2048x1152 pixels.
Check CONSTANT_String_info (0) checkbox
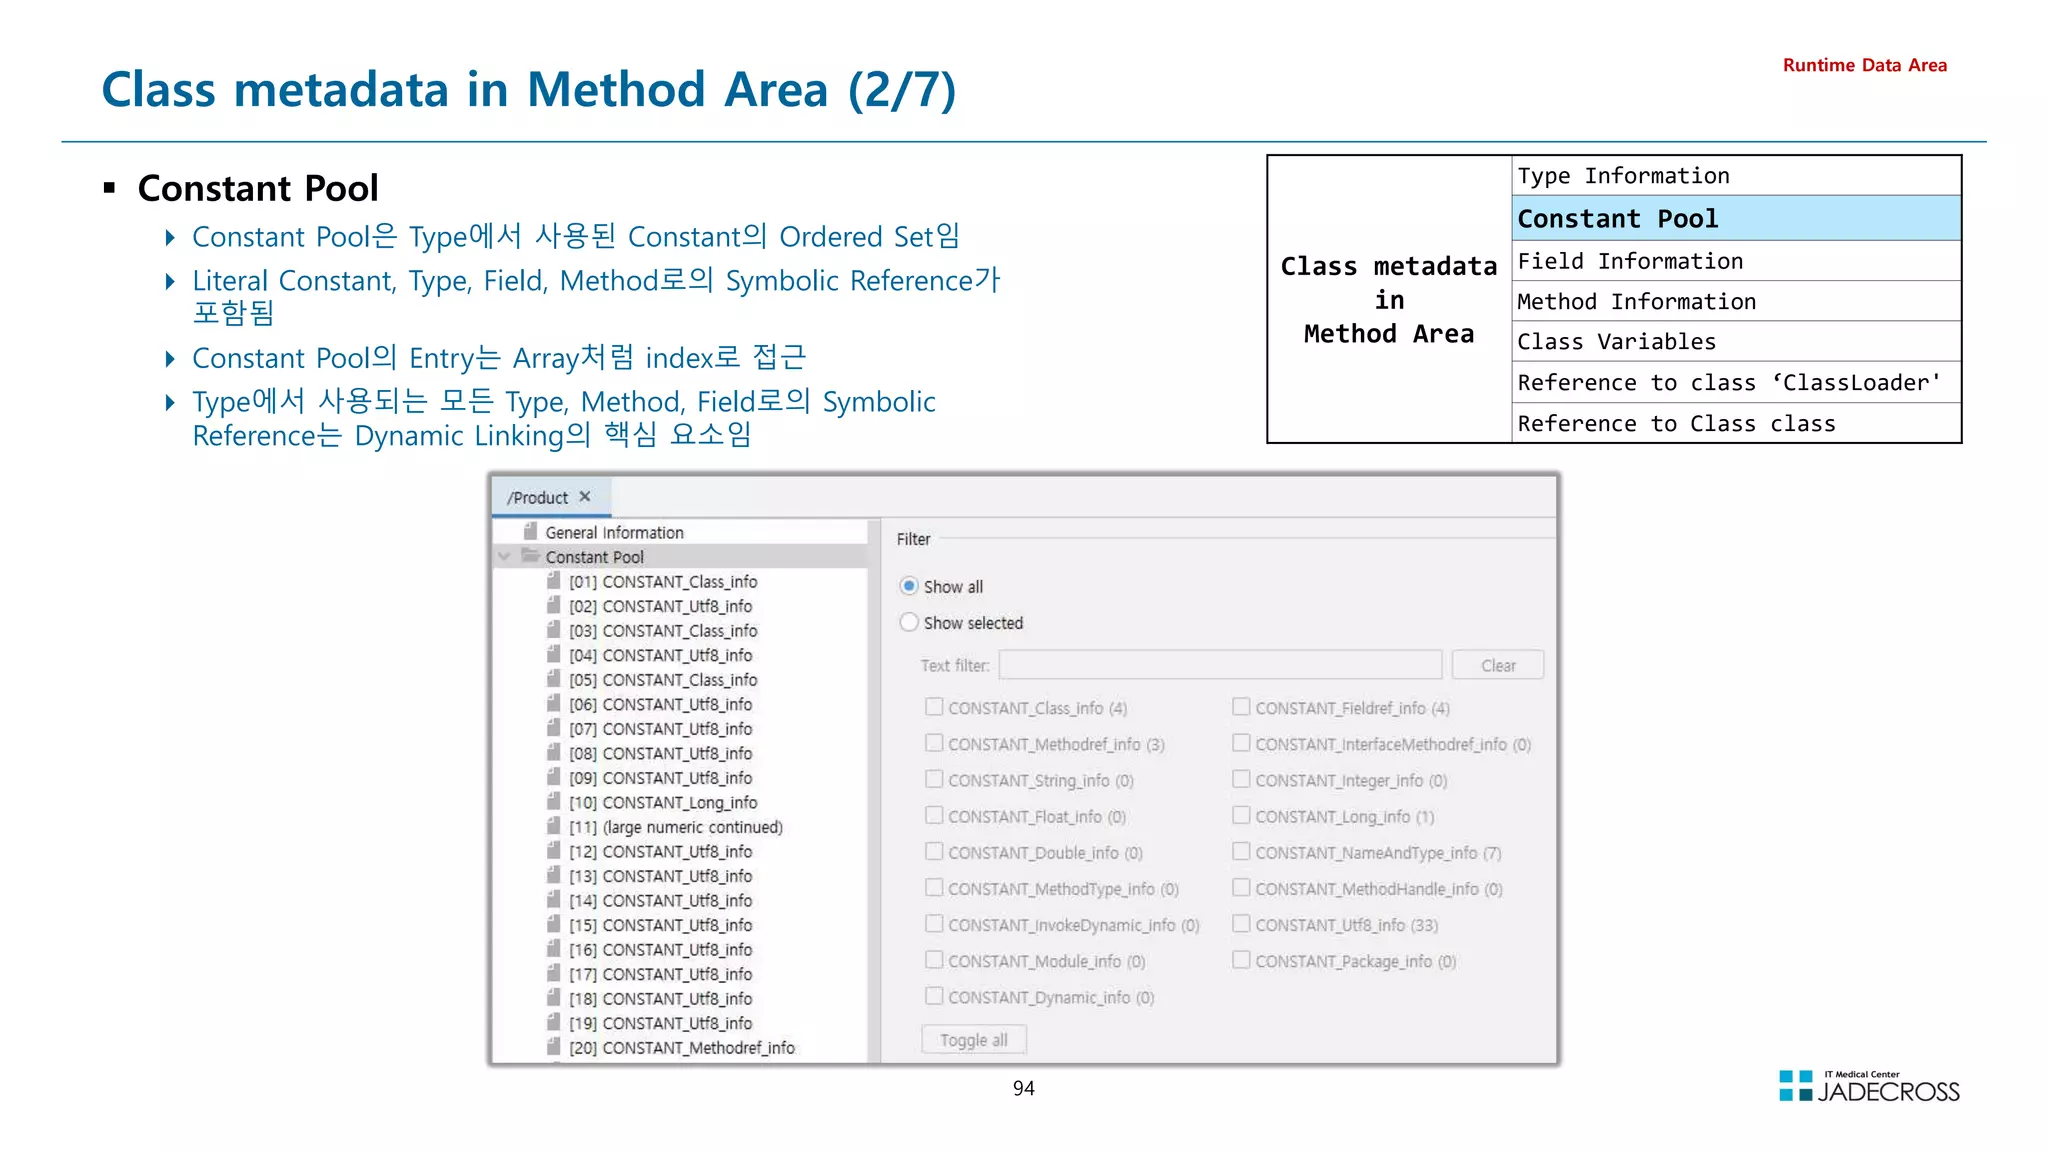pos(934,779)
